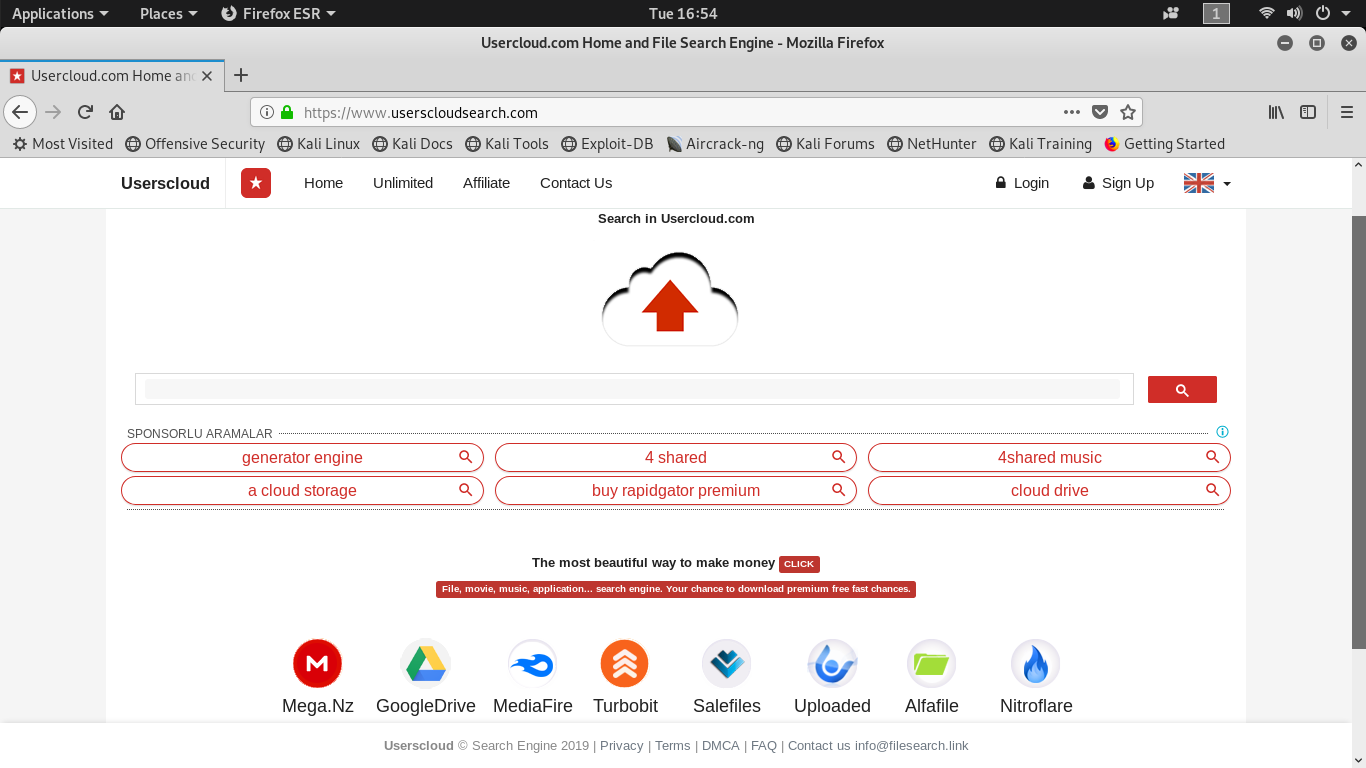Select the Home nav item
1366x768 pixels.
323,183
